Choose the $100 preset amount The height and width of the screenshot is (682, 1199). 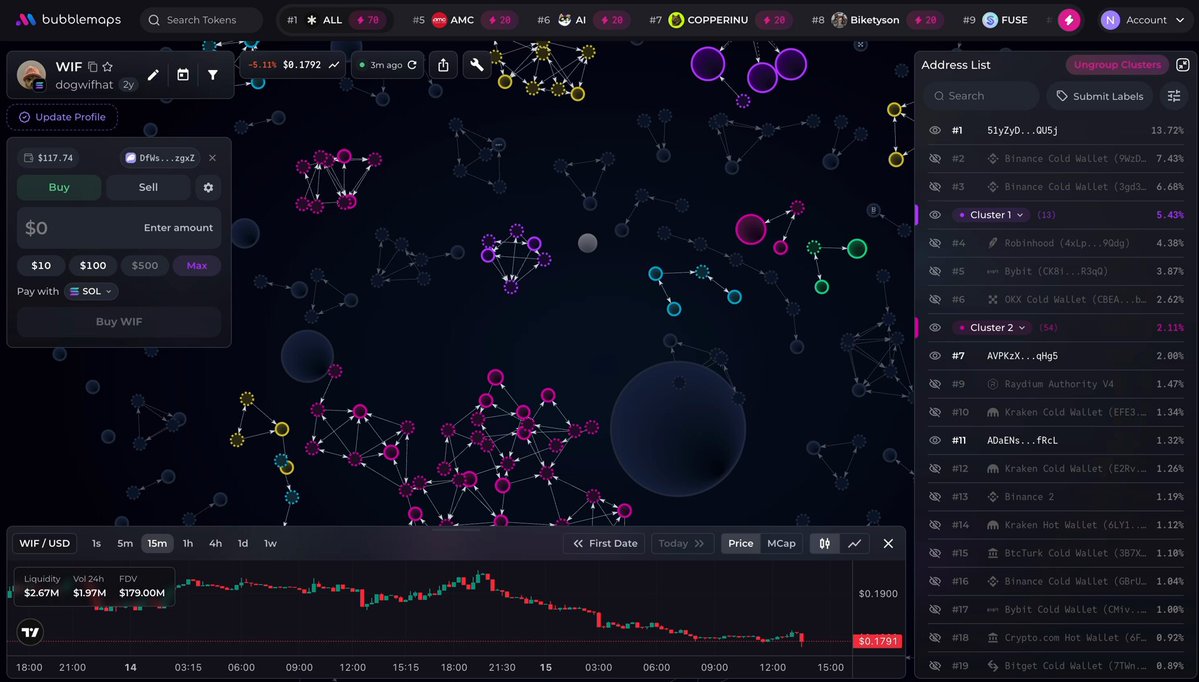pyautogui.click(x=93, y=265)
